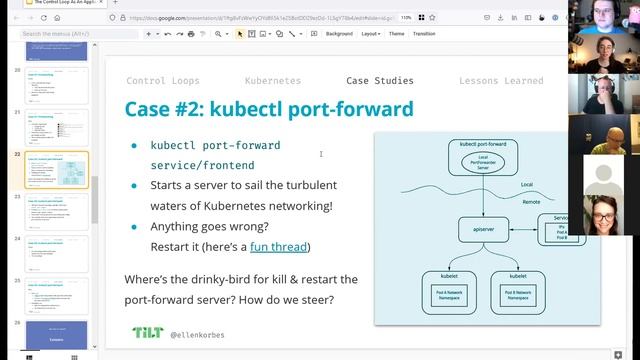This screenshot has height=360, width=640.
Task: Click the Background button
Action: pos(339,34)
